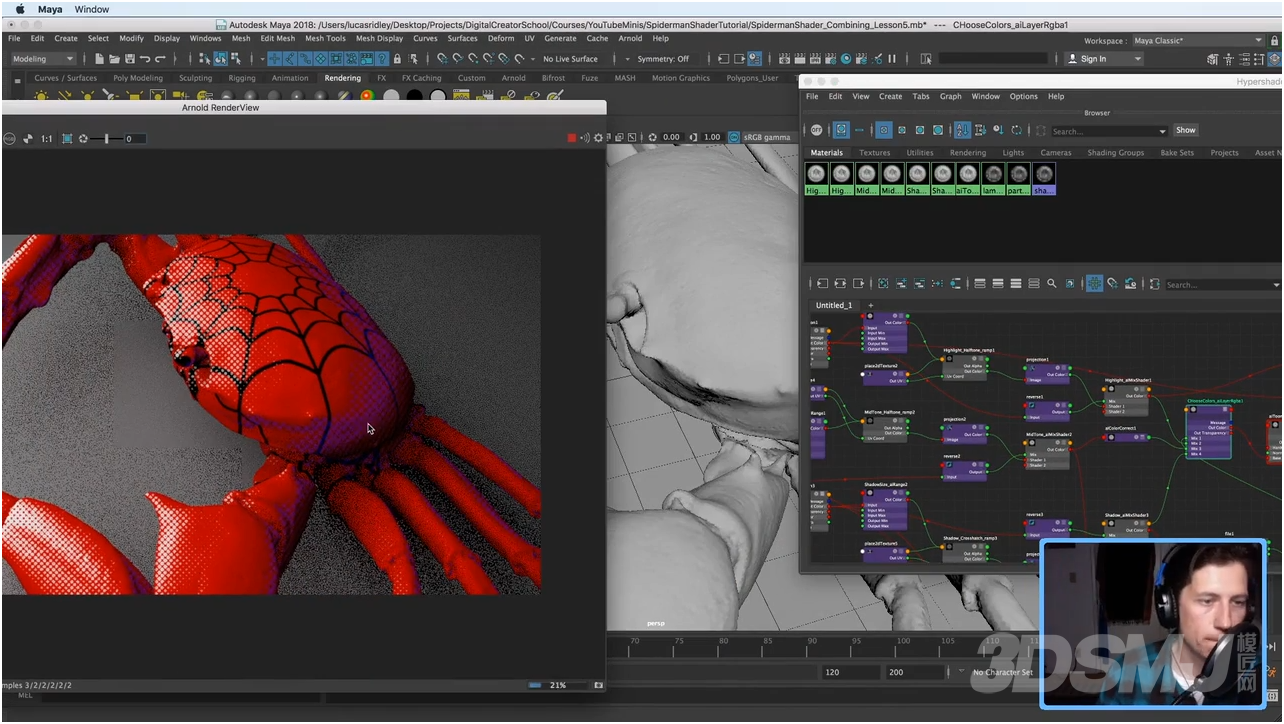The height and width of the screenshot is (724, 1284).
Task: Toggle select by component type mode
Action: coord(237,59)
